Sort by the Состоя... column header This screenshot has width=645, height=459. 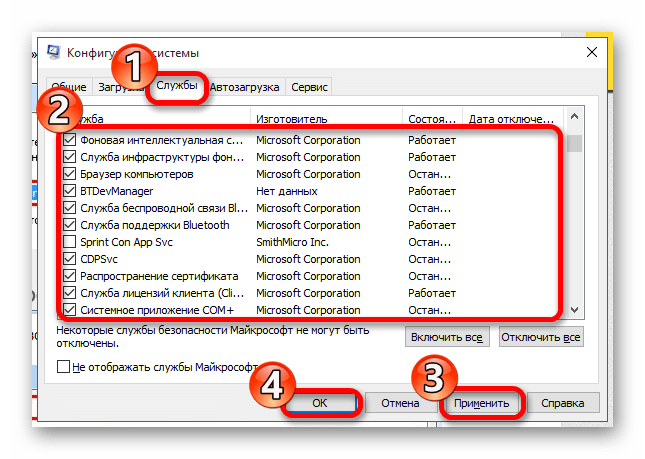(432, 119)
